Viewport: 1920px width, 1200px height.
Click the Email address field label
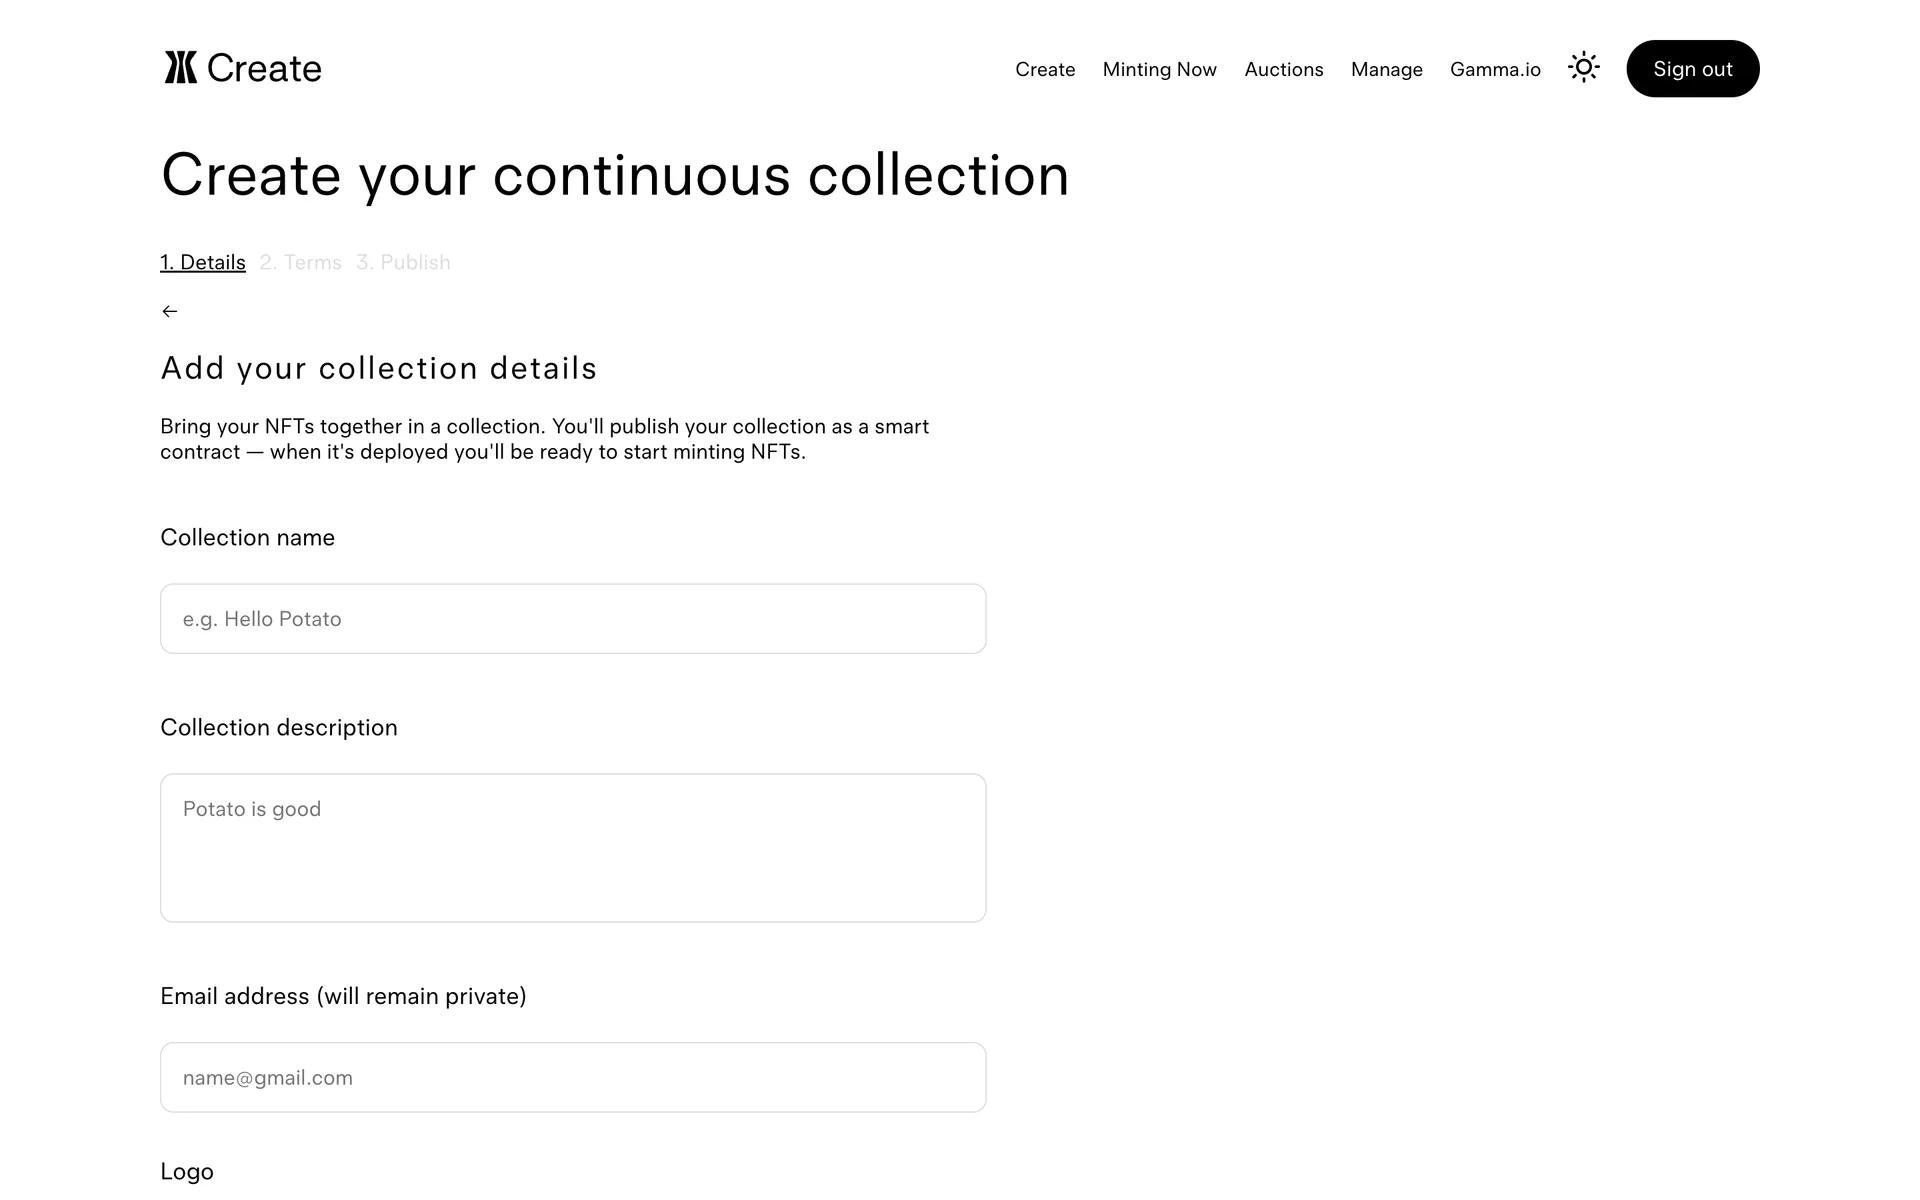pos(343,997)
